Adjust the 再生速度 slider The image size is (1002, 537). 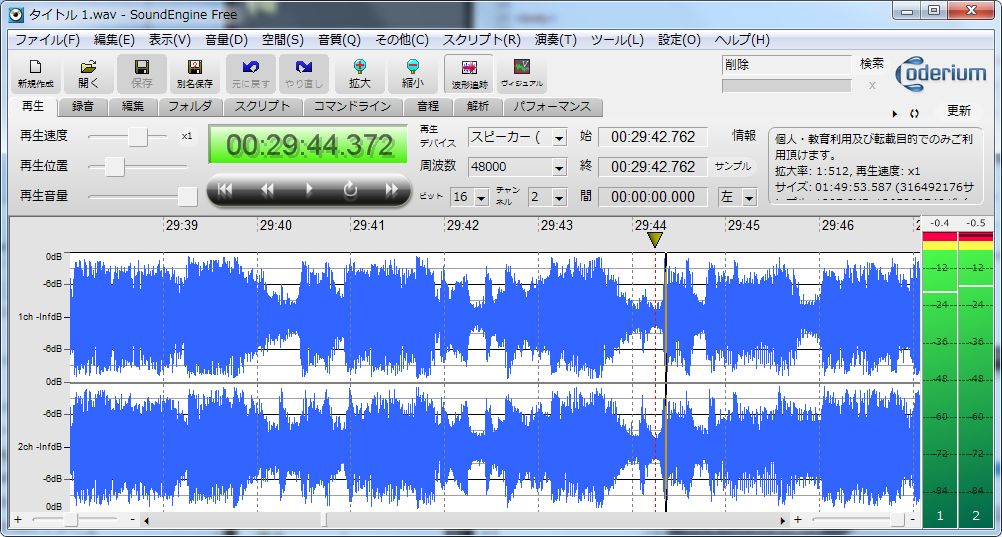(138, 136)
